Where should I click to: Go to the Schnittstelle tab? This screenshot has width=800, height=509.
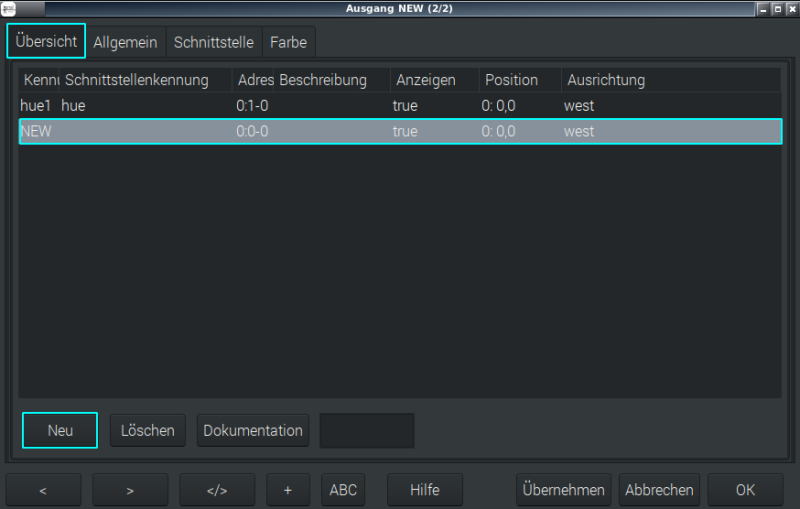pyautogui.click(x=214, y=43)
